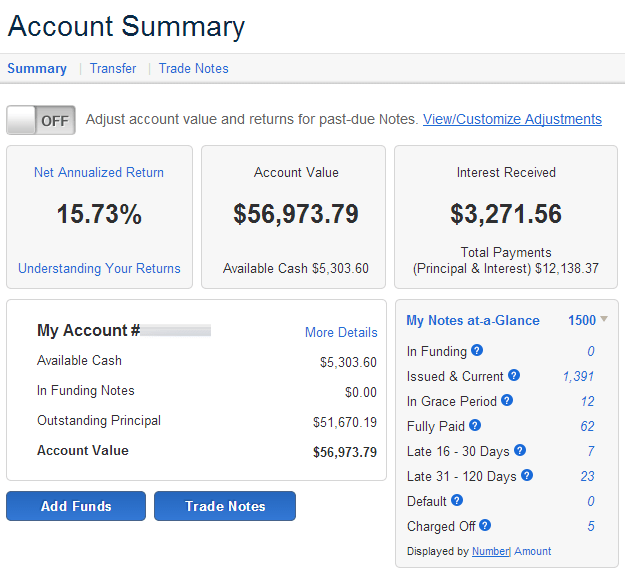Click help icon next to In Funding

pos(477,351)
